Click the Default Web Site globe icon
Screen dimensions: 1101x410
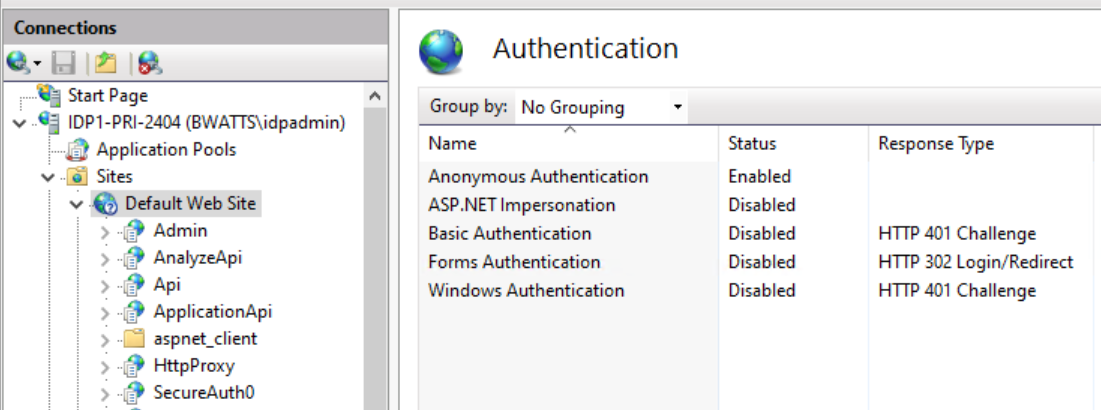(105, 204)
